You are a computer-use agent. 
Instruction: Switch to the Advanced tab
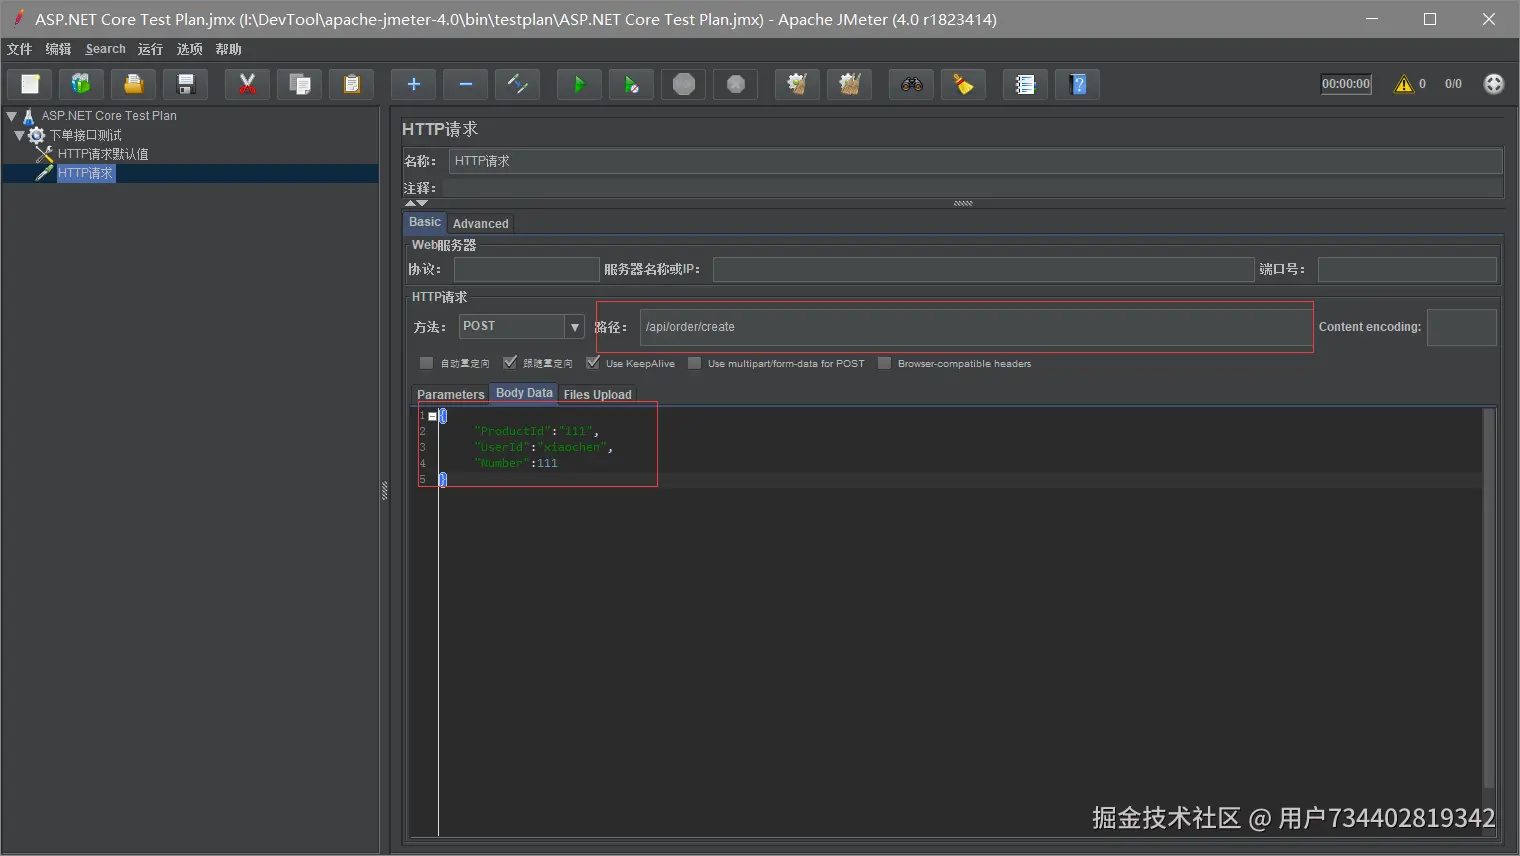(480, 224)
